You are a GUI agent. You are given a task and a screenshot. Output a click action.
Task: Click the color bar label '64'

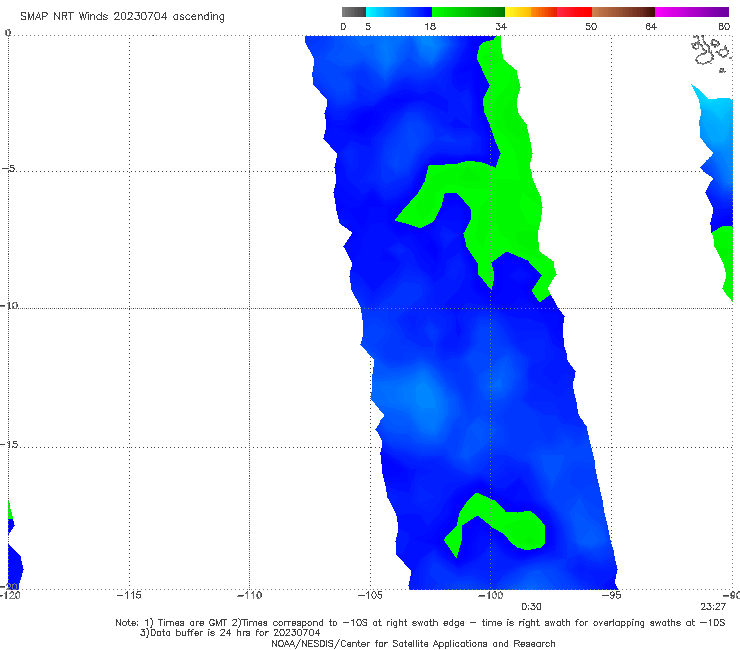coord(651,26)
